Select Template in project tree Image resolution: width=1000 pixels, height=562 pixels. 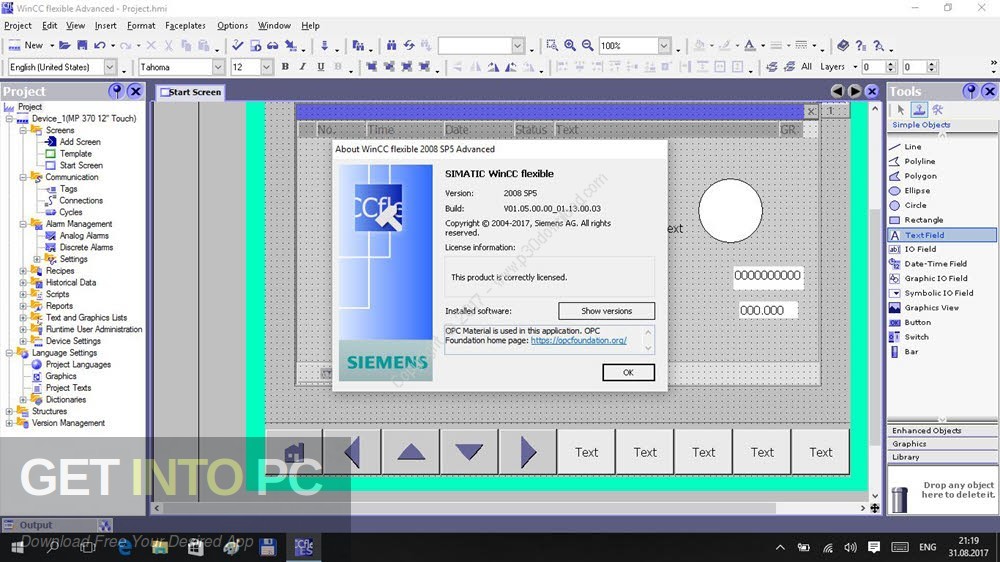pyautogui.click(x=75, y=154)
